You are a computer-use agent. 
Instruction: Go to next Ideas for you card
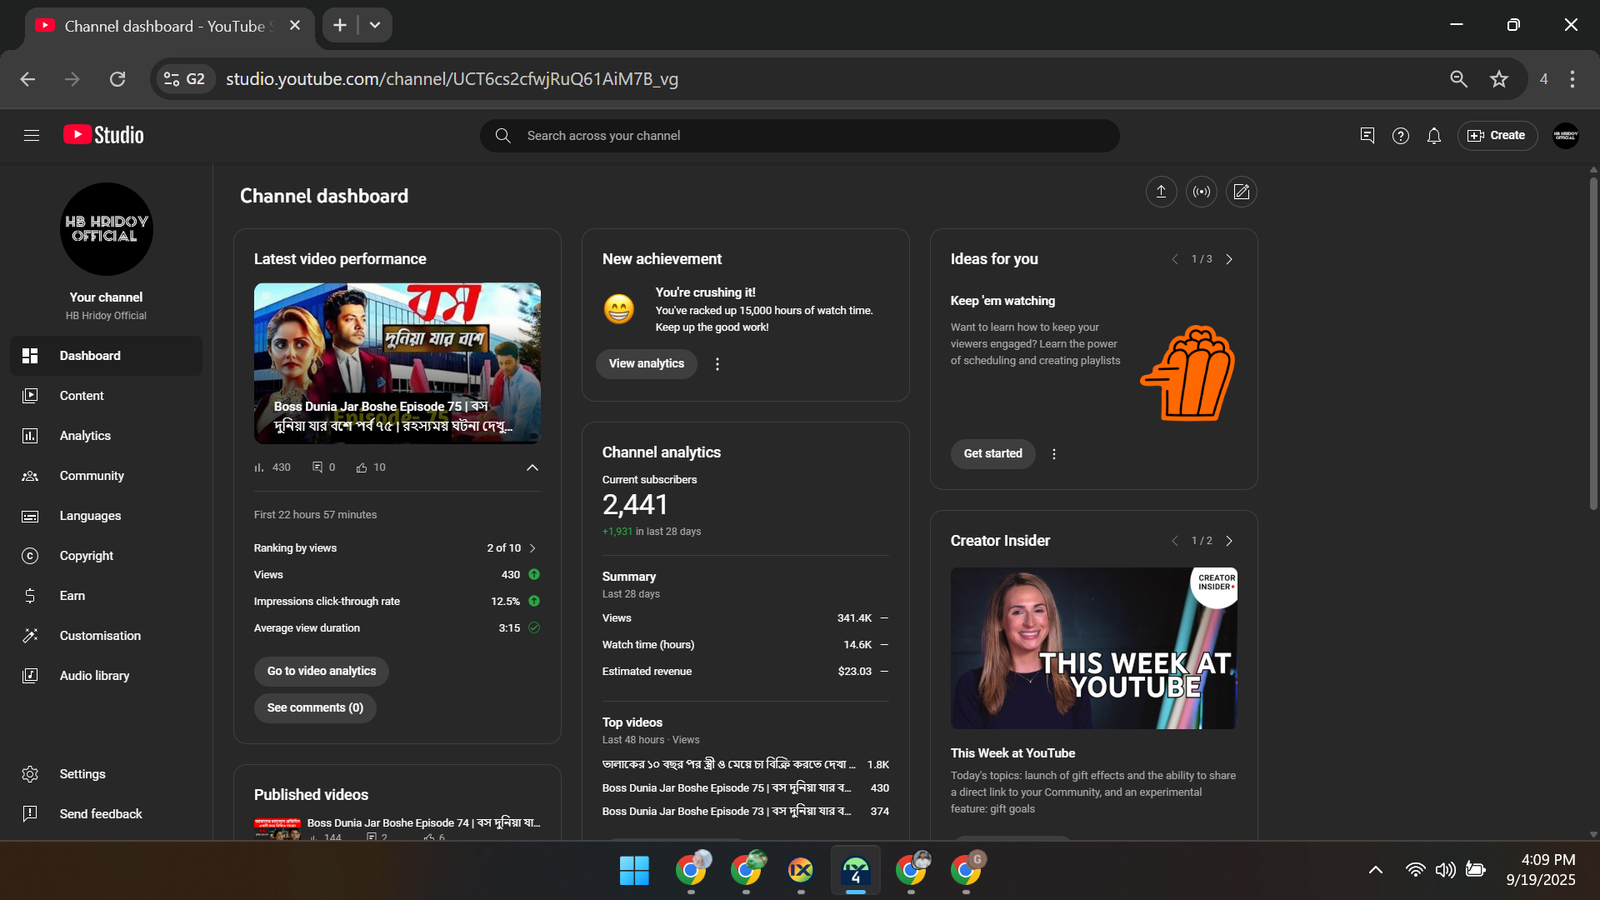tap(1229, 259)
